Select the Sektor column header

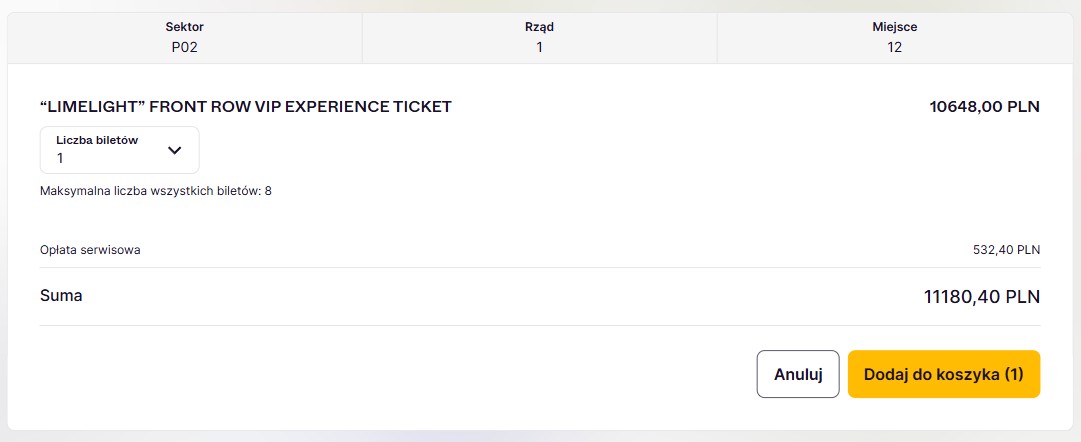(x=184, y=27)
